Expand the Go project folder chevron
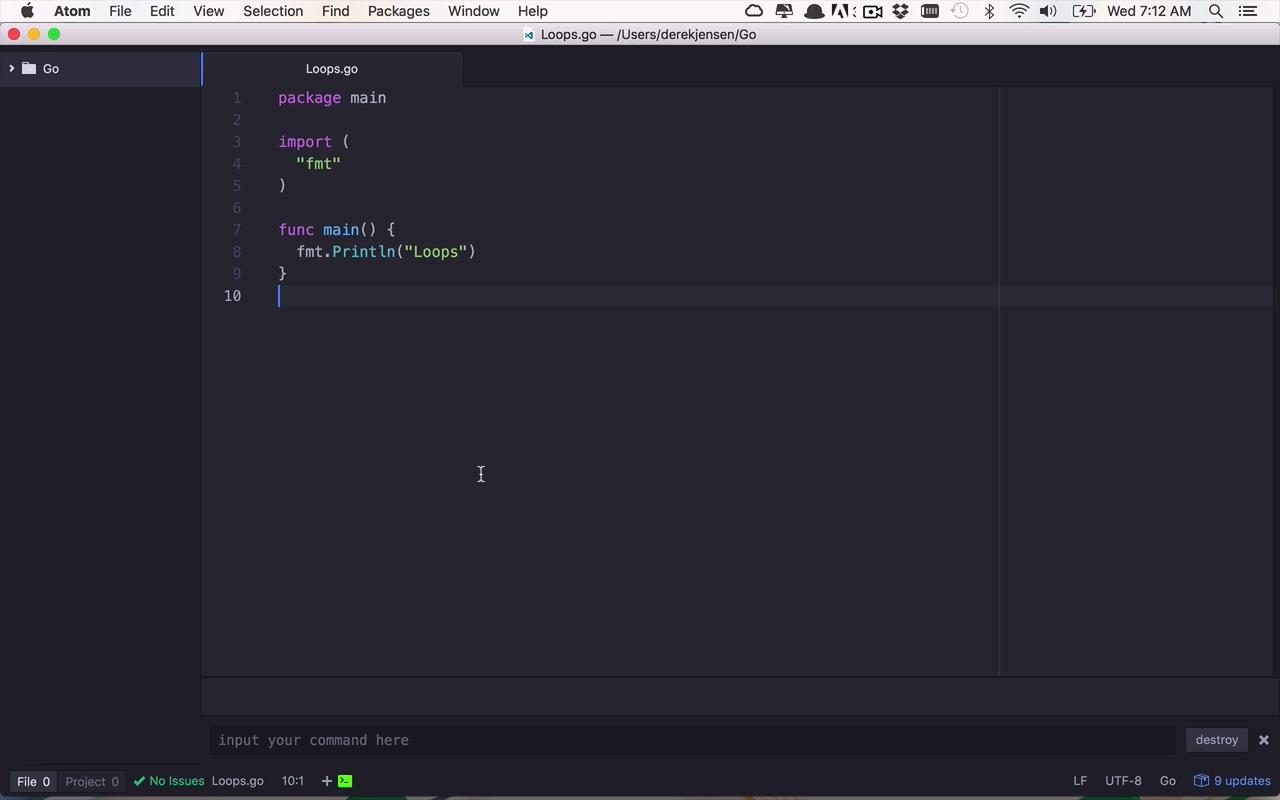This screenshot has width=1280, height=800. click(11, 69)
